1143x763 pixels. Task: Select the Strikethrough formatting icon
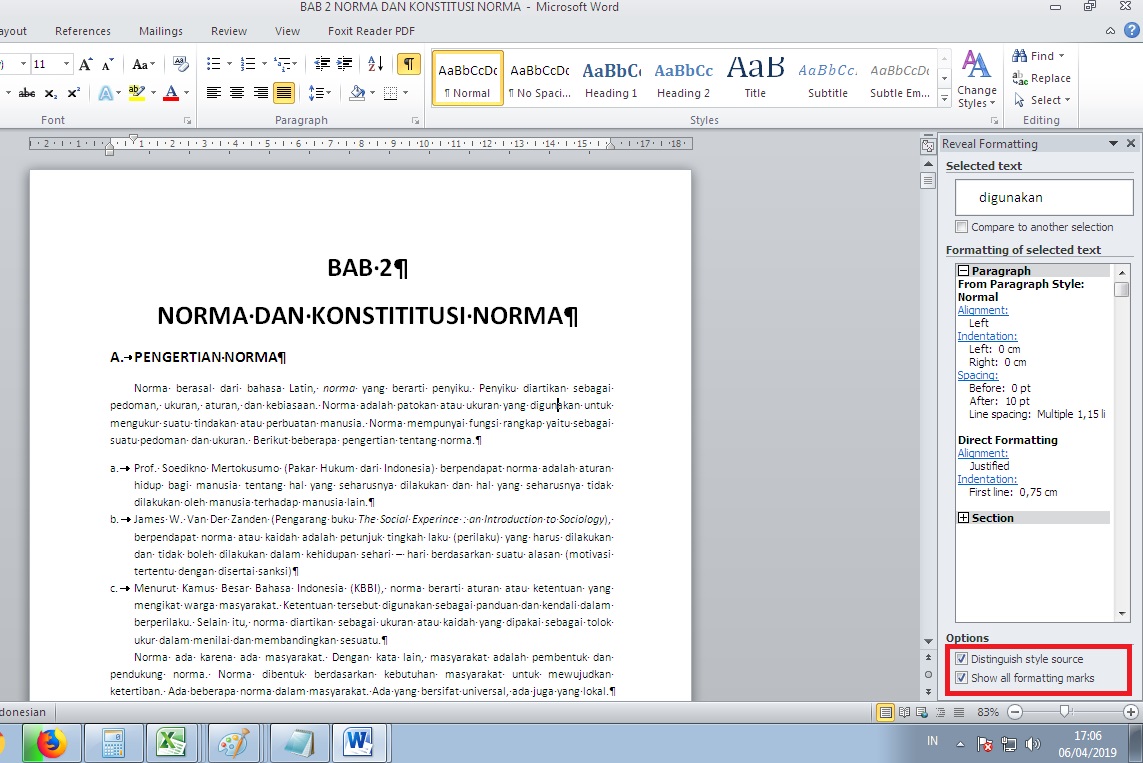click(x=26, y=92)
